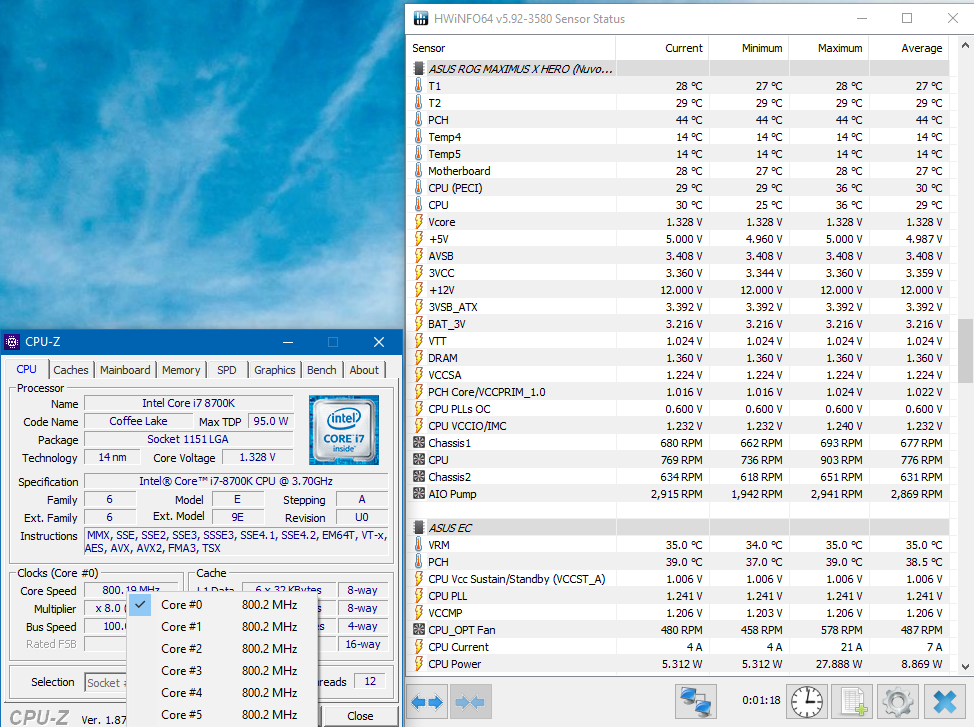The image size is (974, 727).
Task: Open HWiNFO network remote monitoring icon
Action: pos(696,702)
